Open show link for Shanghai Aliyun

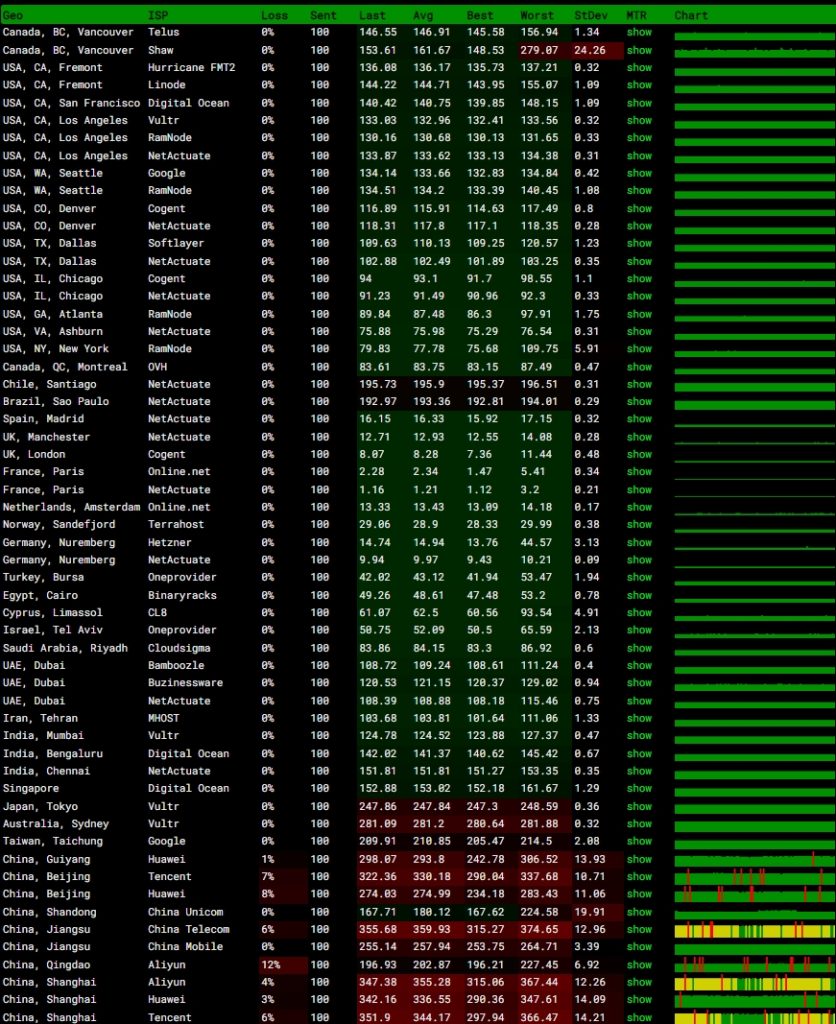pos(639,982)
